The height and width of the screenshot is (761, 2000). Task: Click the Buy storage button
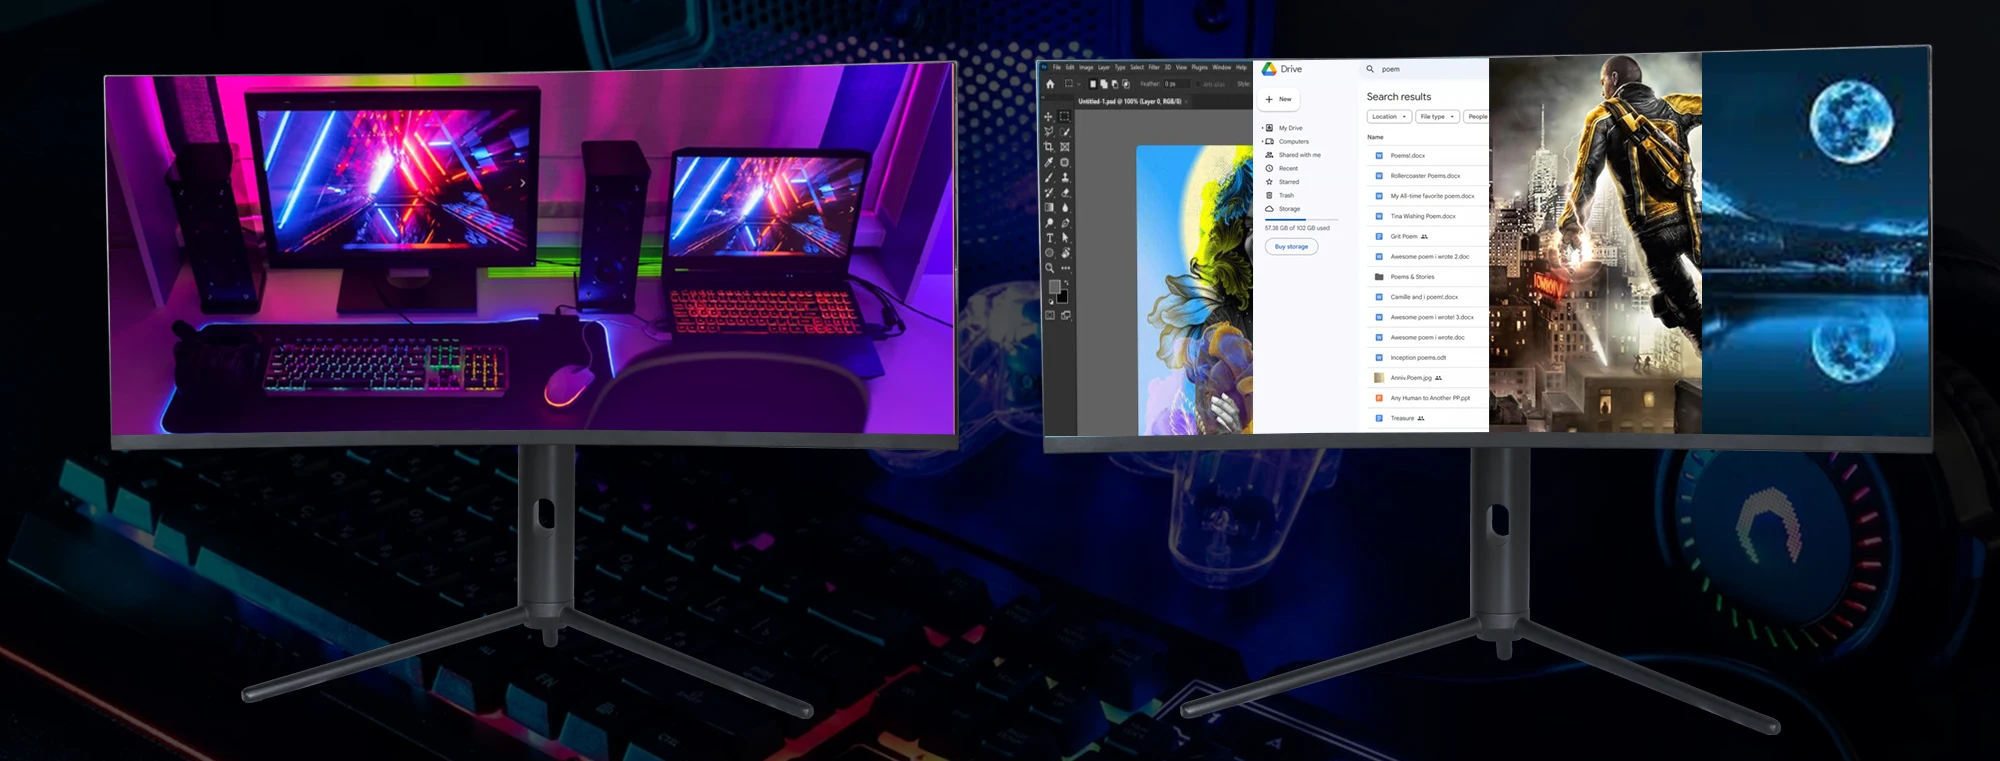(1291, 247)
